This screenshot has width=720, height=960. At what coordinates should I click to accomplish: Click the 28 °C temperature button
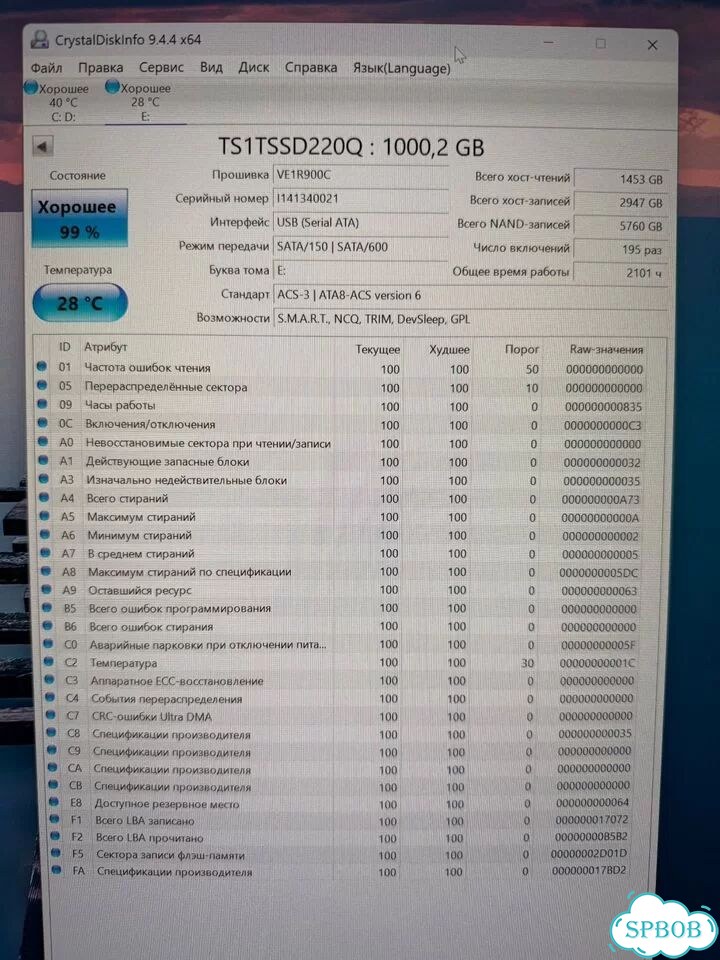(80, 302)
